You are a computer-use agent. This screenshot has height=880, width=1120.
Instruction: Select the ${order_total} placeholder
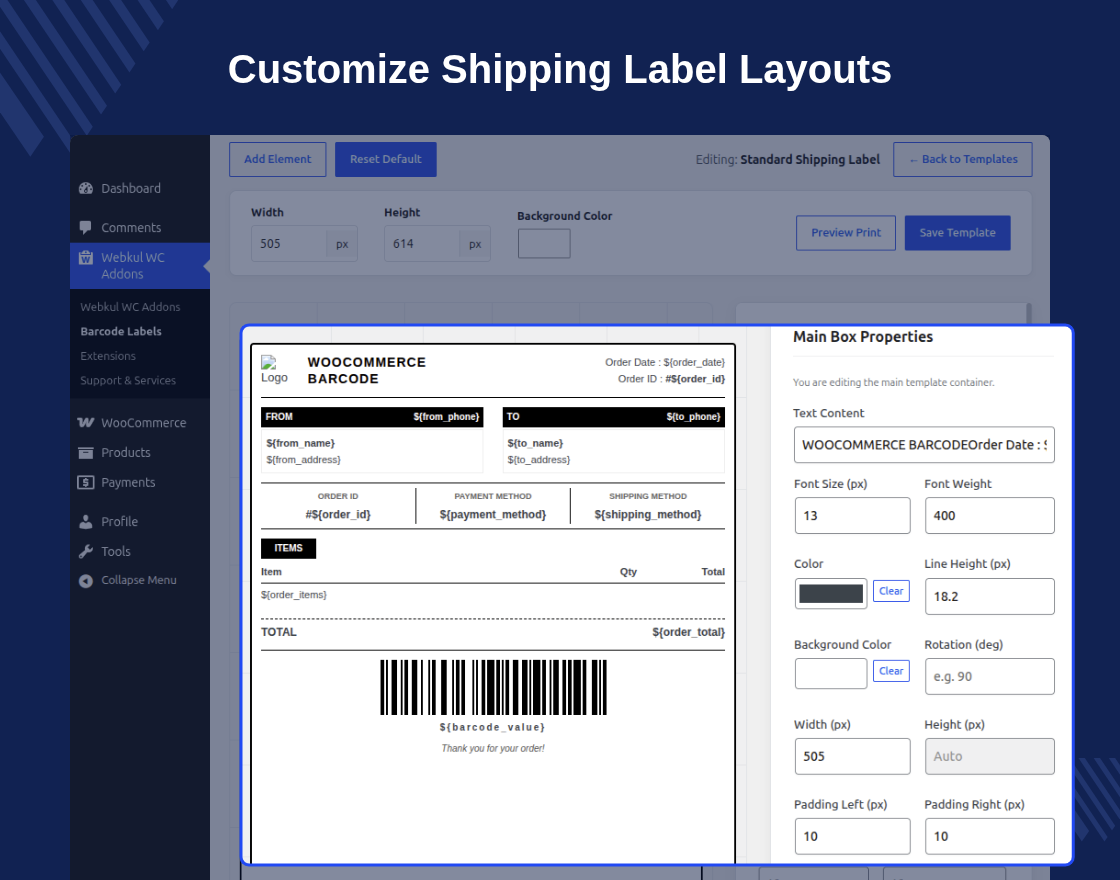(689, 632)
